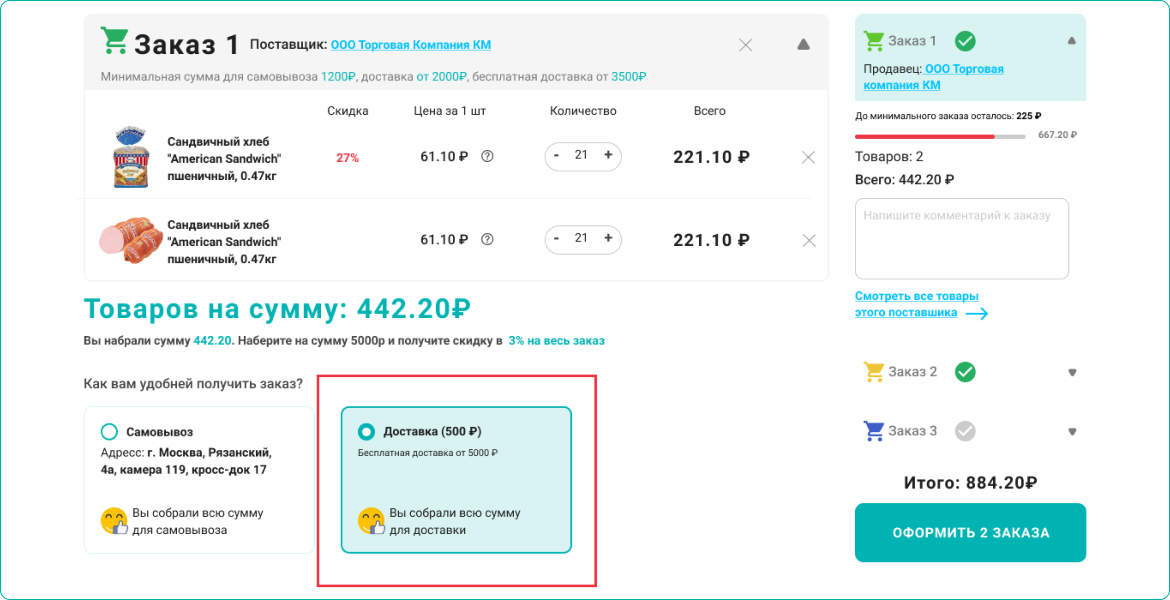The image size is (1170, 600).
Task: Remove Заказ 1 with the header X icon
Action: coord(745,45)
